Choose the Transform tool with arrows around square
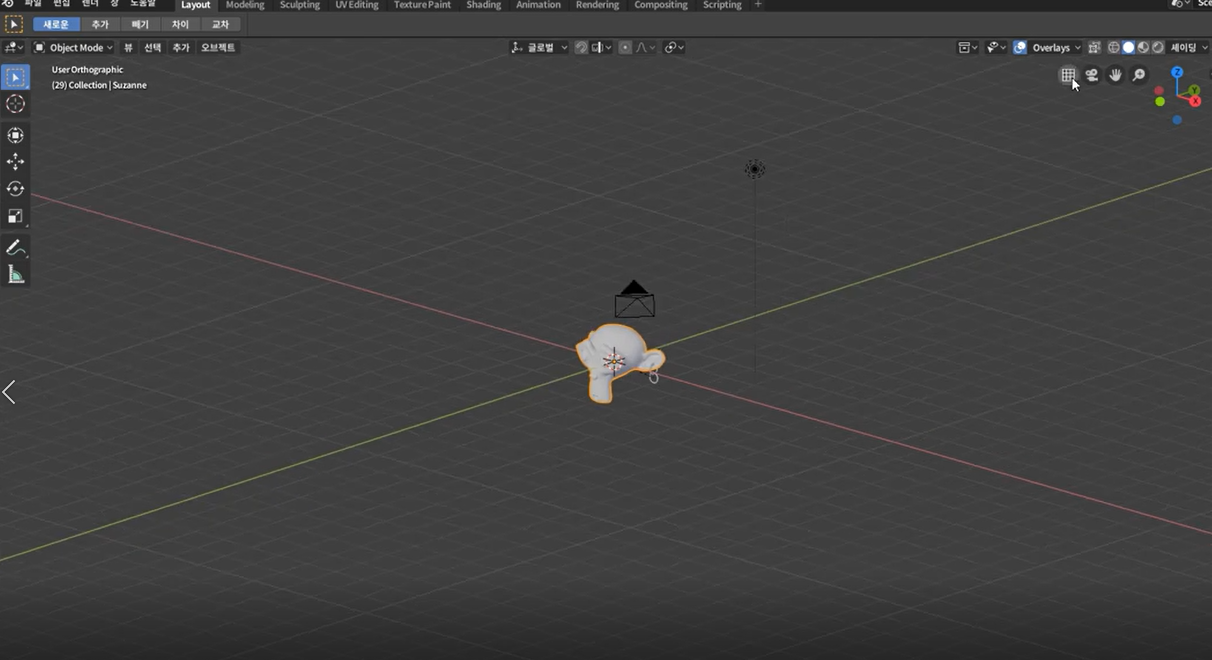 click(15, 135)
